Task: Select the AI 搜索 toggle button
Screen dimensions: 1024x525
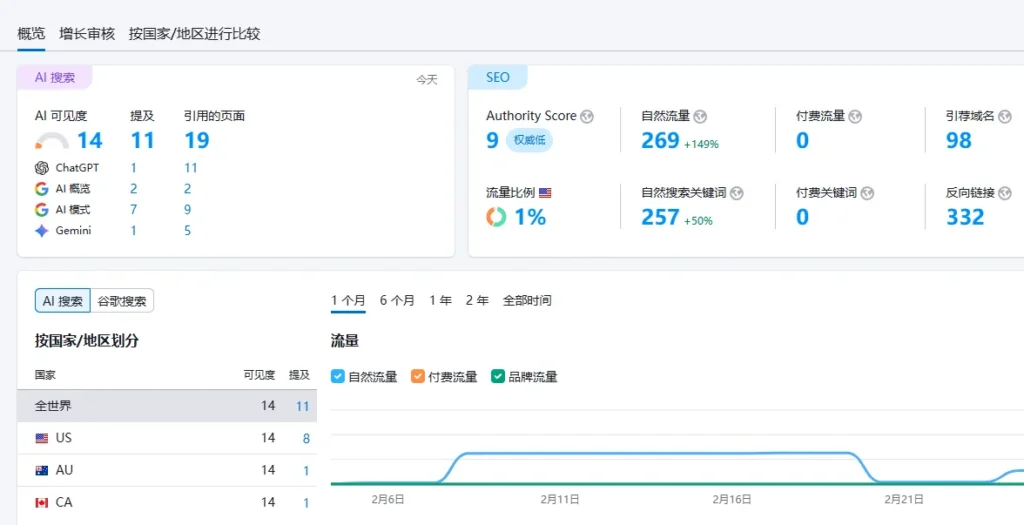Action: (63, 301)
